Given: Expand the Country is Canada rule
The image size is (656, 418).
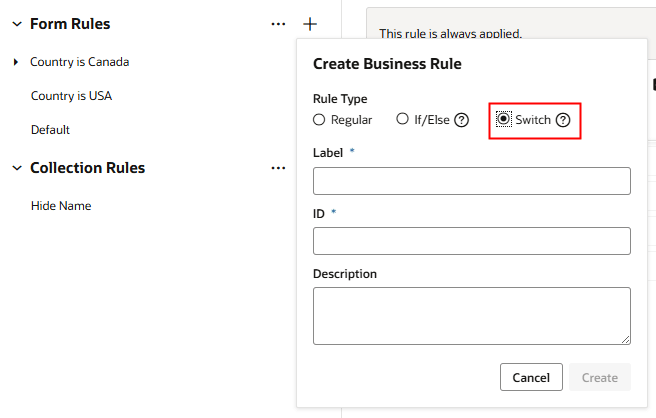Looking at the screenshot, I should (x=16, y=62).
